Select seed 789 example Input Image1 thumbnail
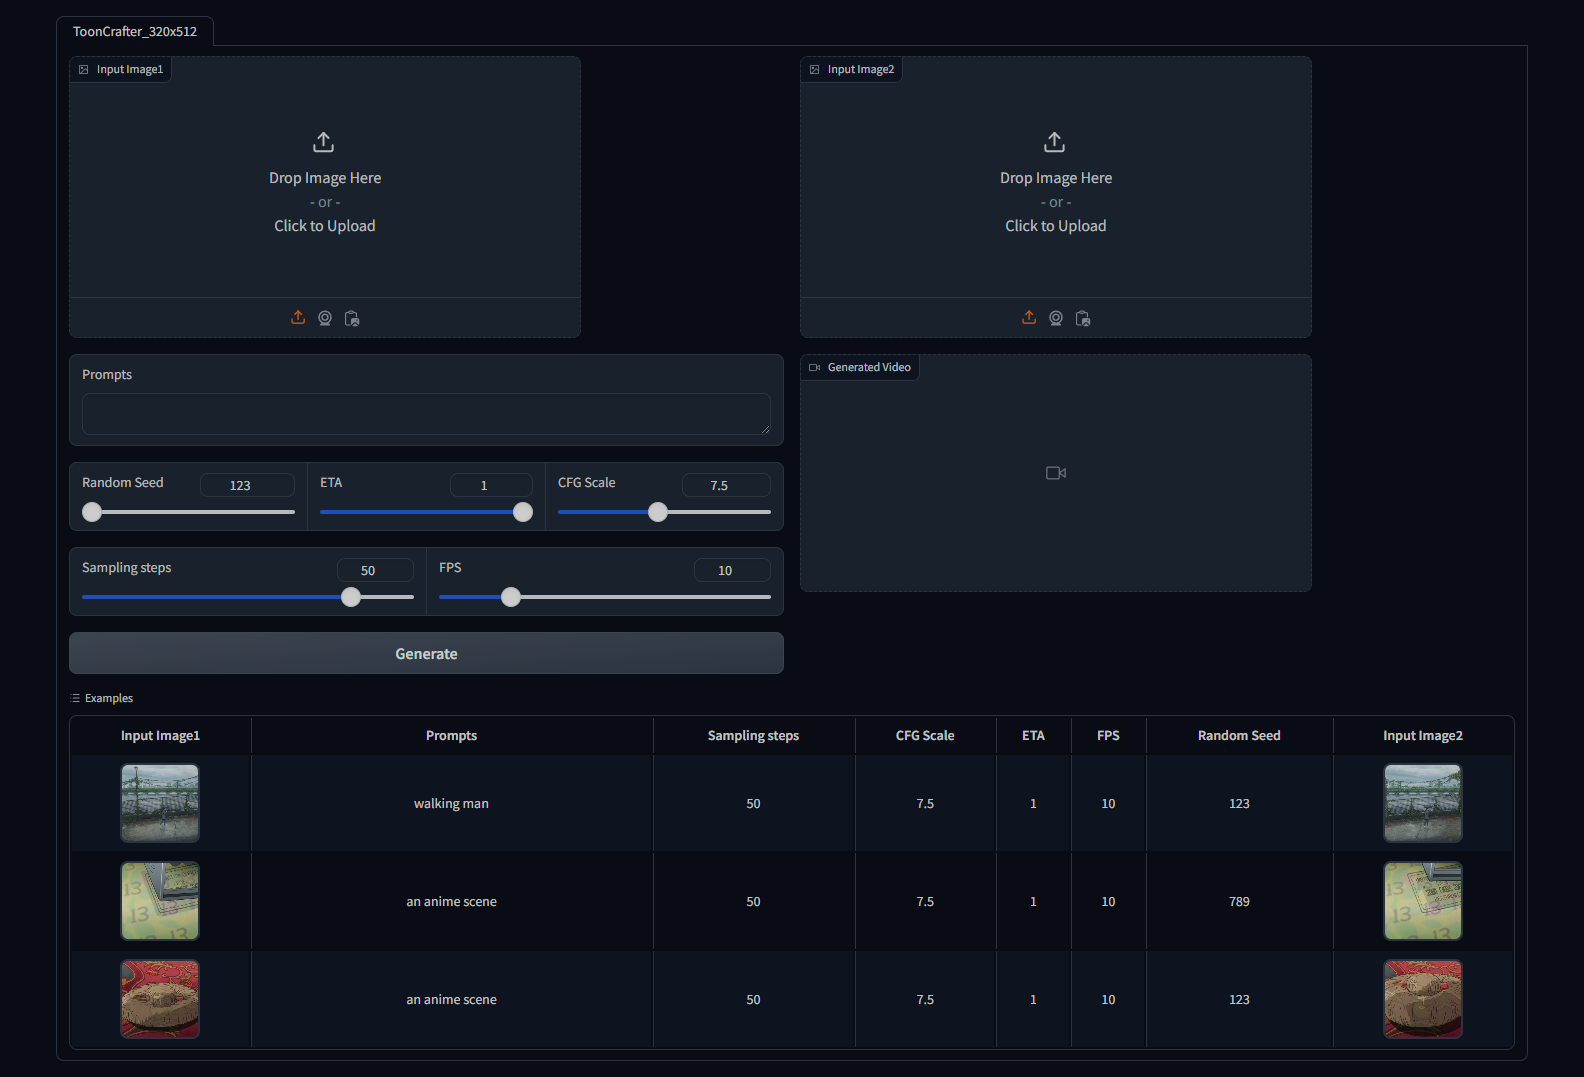The width and height of the screenshot is (1584, 1077). pos(160,901)
